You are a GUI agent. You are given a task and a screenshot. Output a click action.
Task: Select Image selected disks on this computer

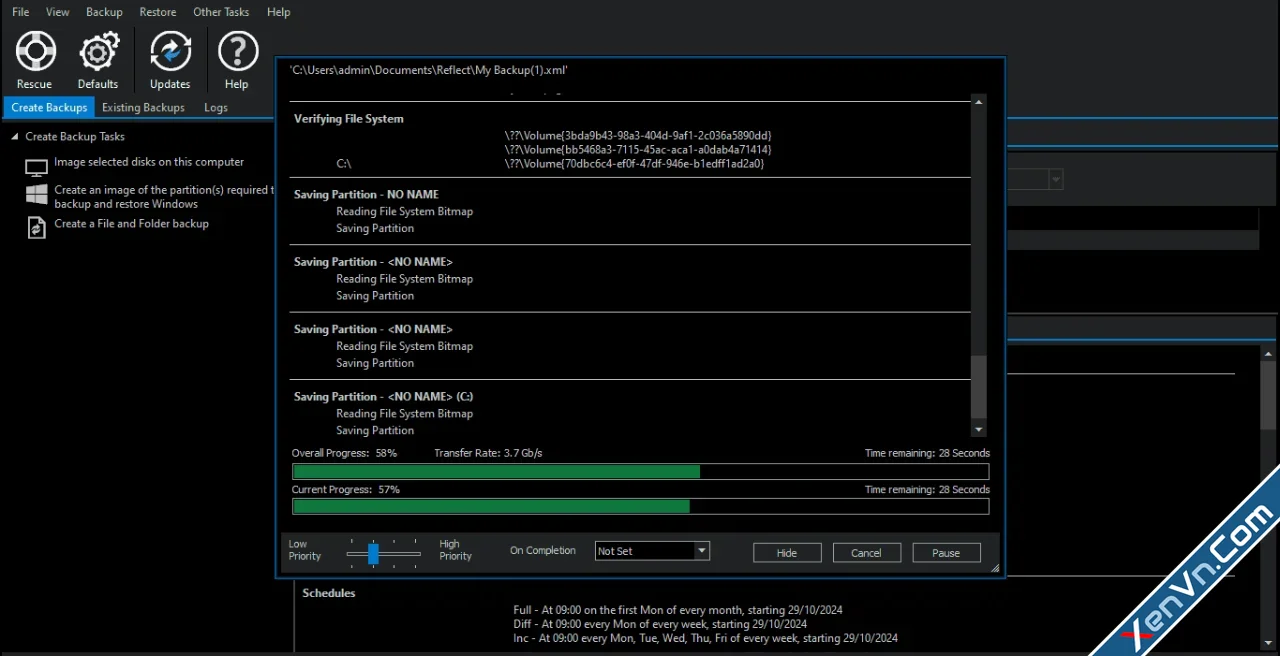tap(149, 162)
